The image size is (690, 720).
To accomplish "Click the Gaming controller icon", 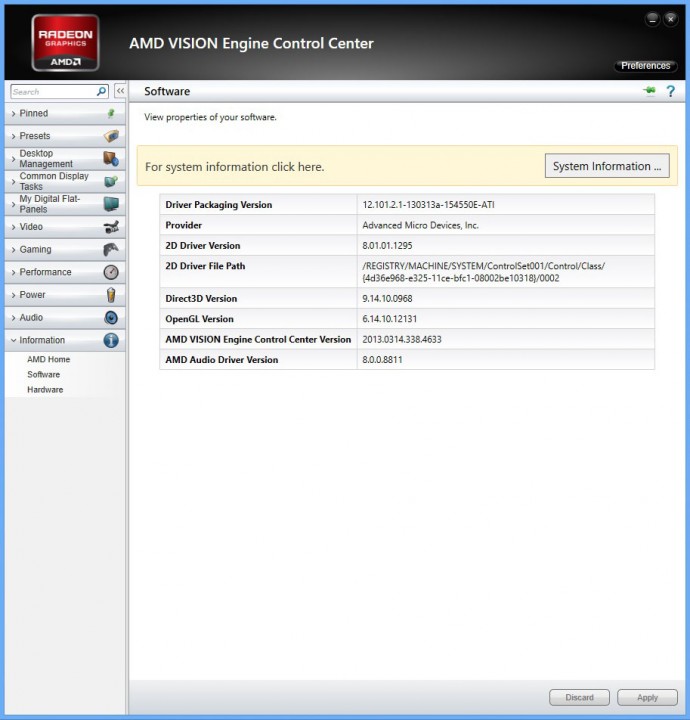I will coord(111,249).
